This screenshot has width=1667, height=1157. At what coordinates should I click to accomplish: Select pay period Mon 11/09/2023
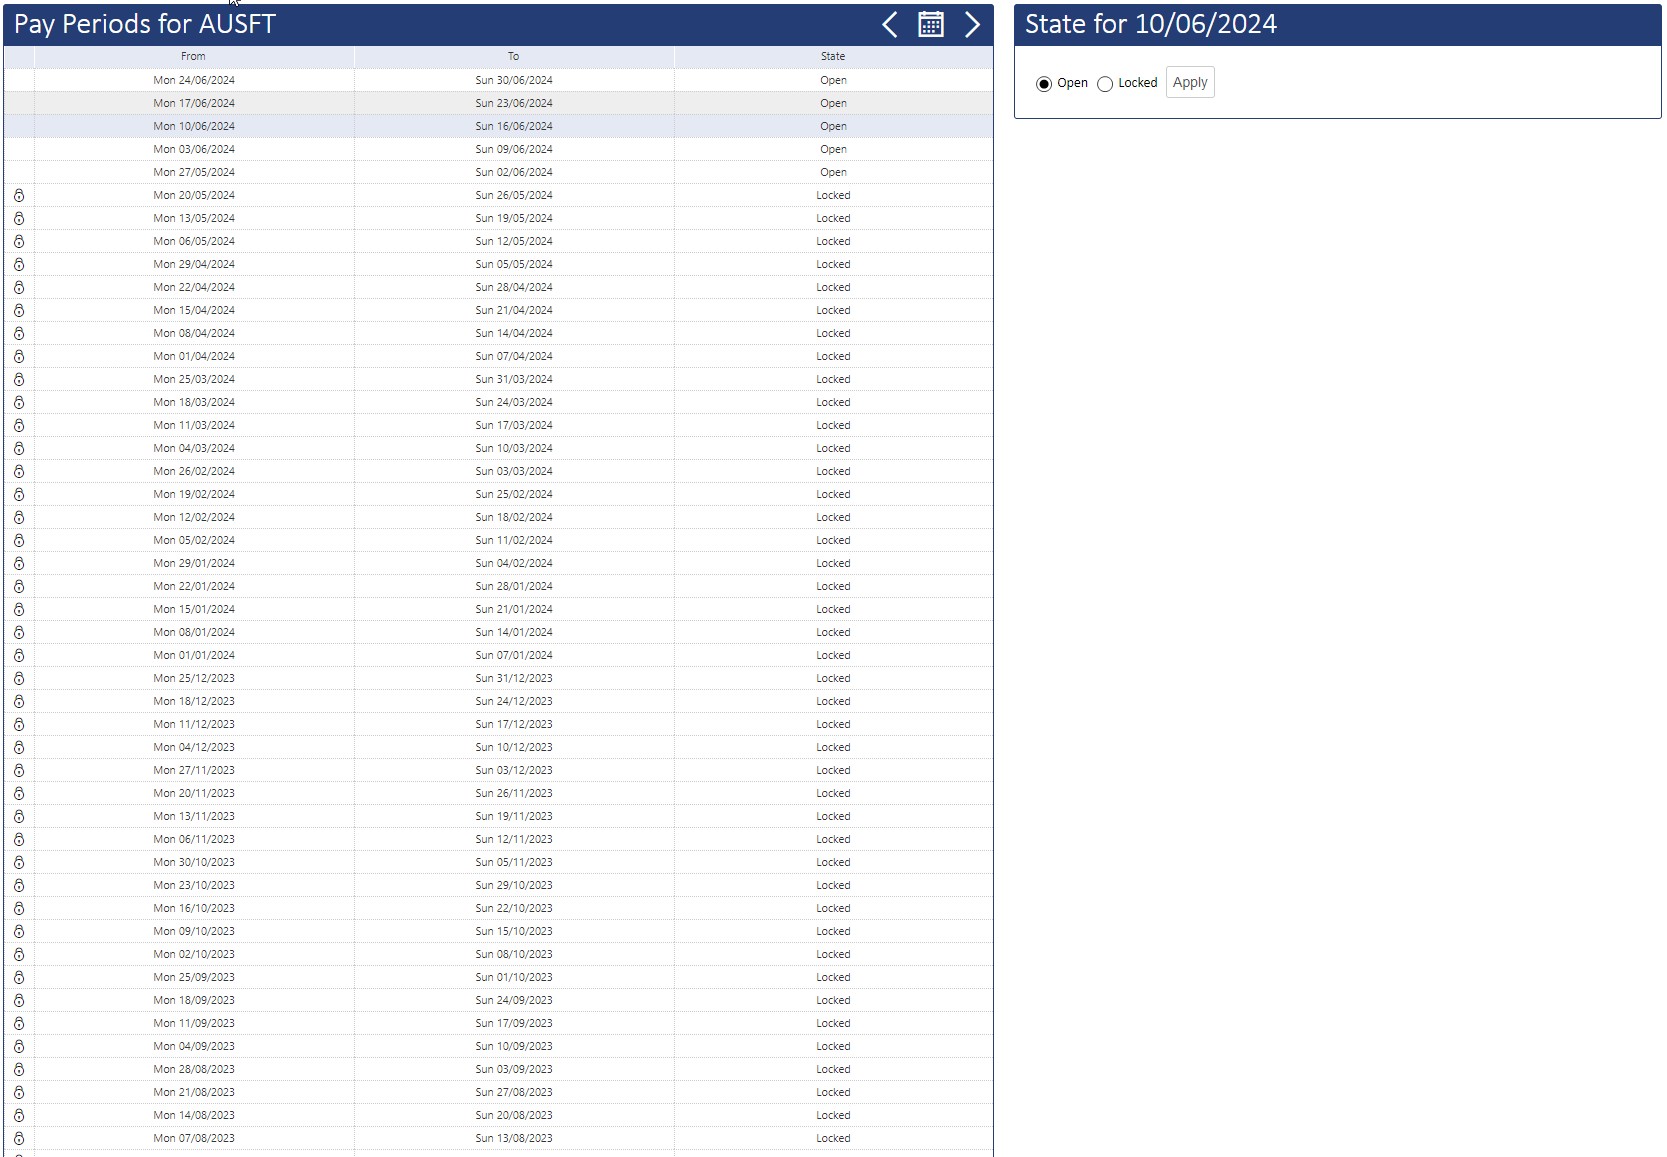click(194, 1023)
